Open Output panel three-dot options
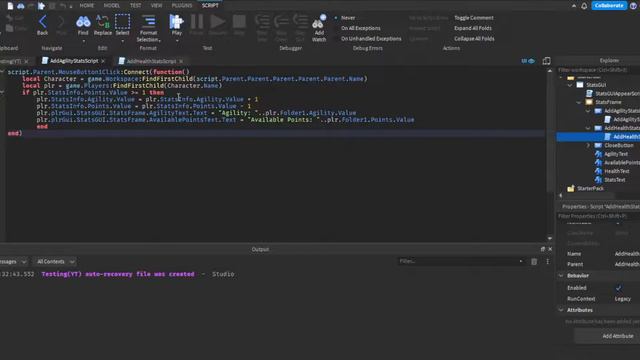The height and width of the screenshot is (360, 640). pyautogui.click(x=547, y=262)
